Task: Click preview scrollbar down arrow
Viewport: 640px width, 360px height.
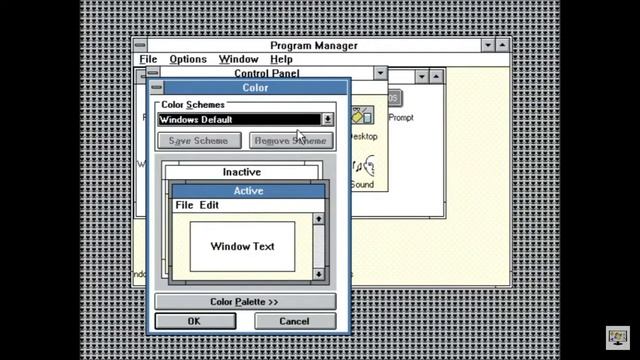Action: coord(319,274)
